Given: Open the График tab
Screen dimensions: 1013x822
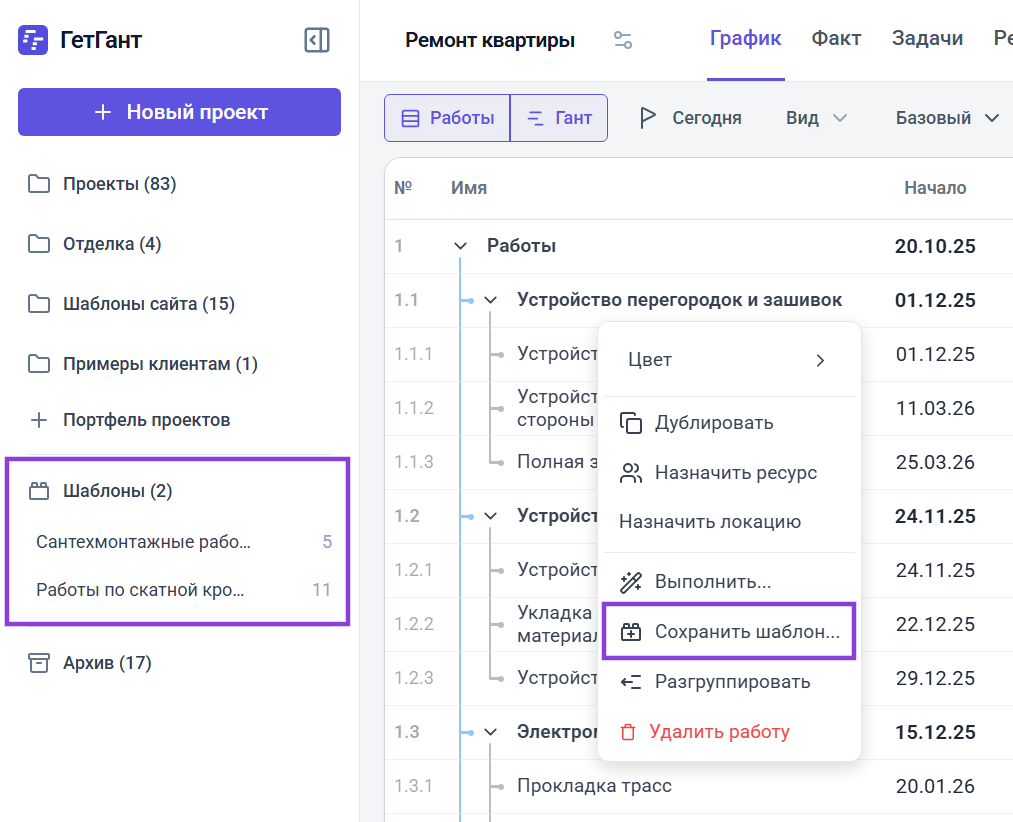Looking at the screenshot, I should pyautogui.click(x=746, y=39).
